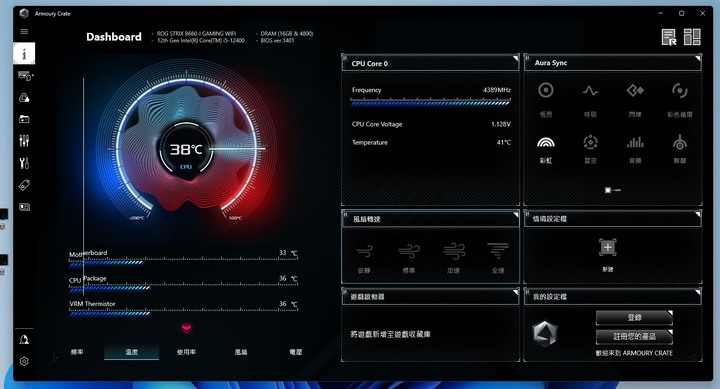Click the '將遊戲新增至遊戲收藏庫' text
This screenshot has width=720, height=389.
click(x=391, y=334)
